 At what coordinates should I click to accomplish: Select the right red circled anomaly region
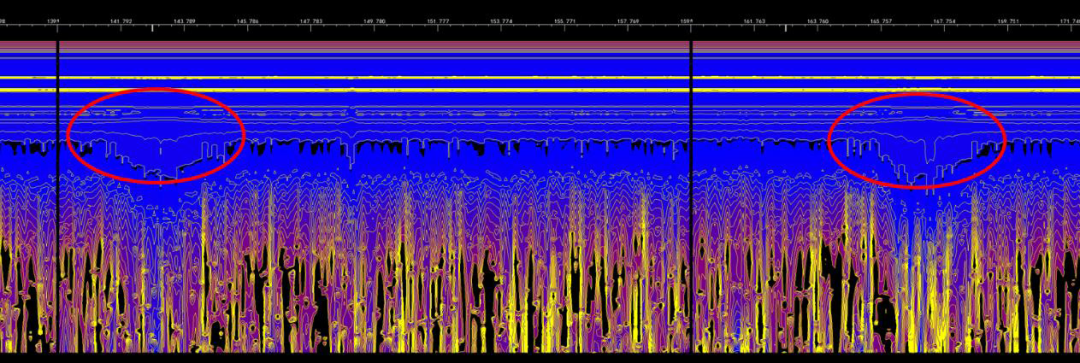point(917,141)
